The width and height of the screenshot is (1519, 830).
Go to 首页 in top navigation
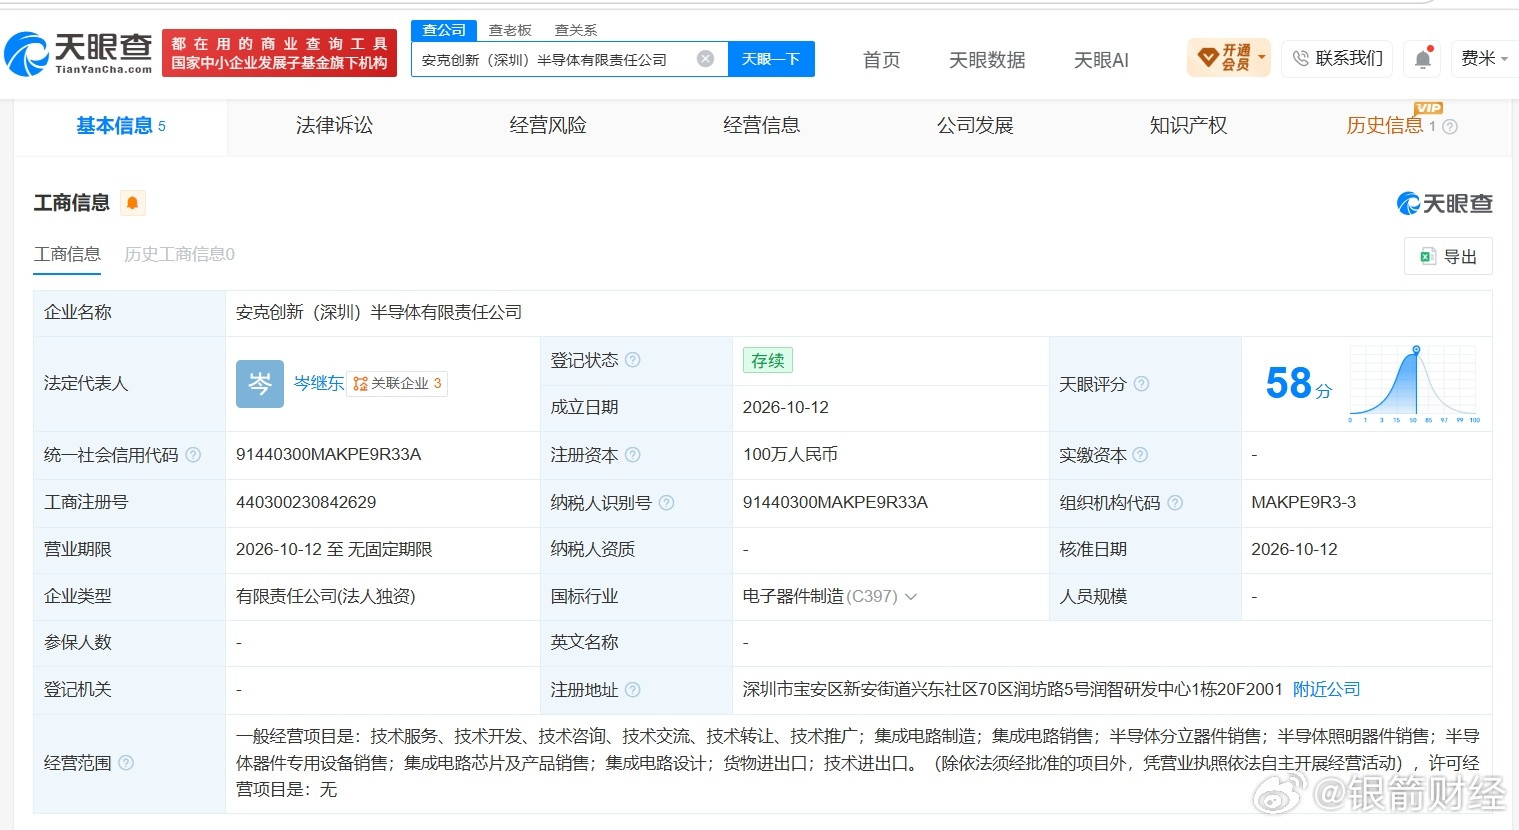(x=882, y=60)
